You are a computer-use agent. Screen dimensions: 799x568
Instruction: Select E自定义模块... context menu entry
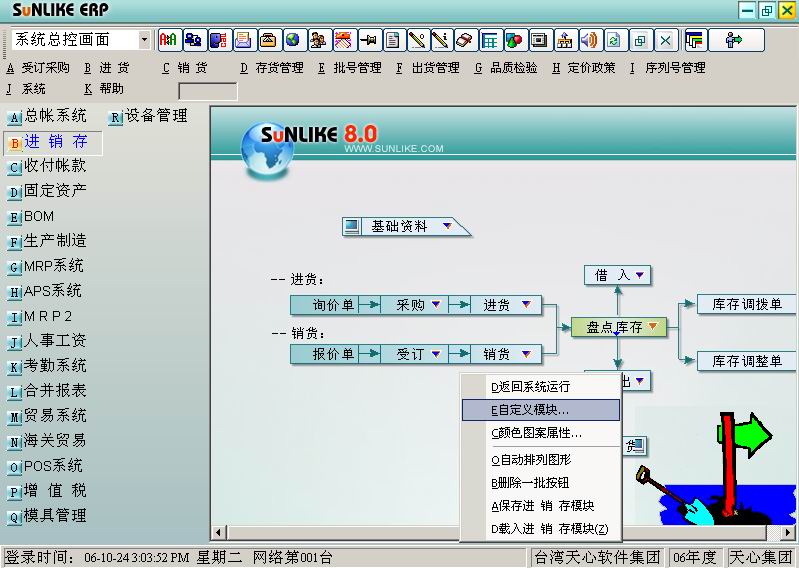coord(541,410)
